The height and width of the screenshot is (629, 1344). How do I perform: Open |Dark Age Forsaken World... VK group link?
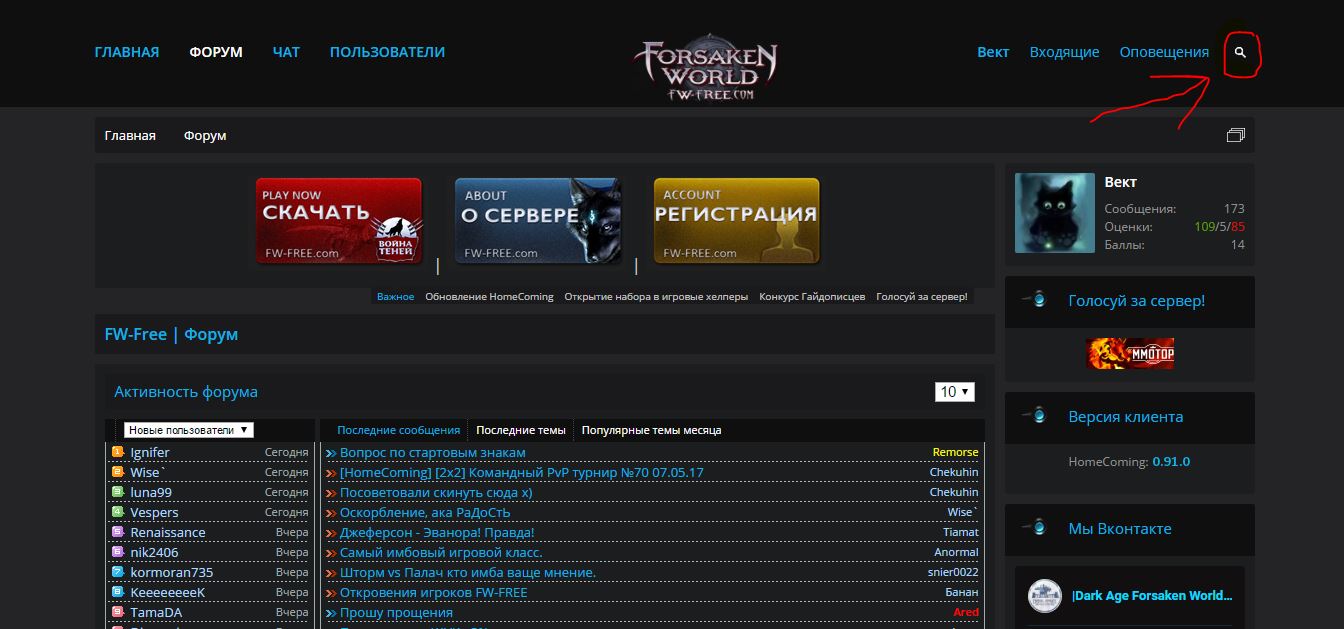click(x=1152, y=595)
